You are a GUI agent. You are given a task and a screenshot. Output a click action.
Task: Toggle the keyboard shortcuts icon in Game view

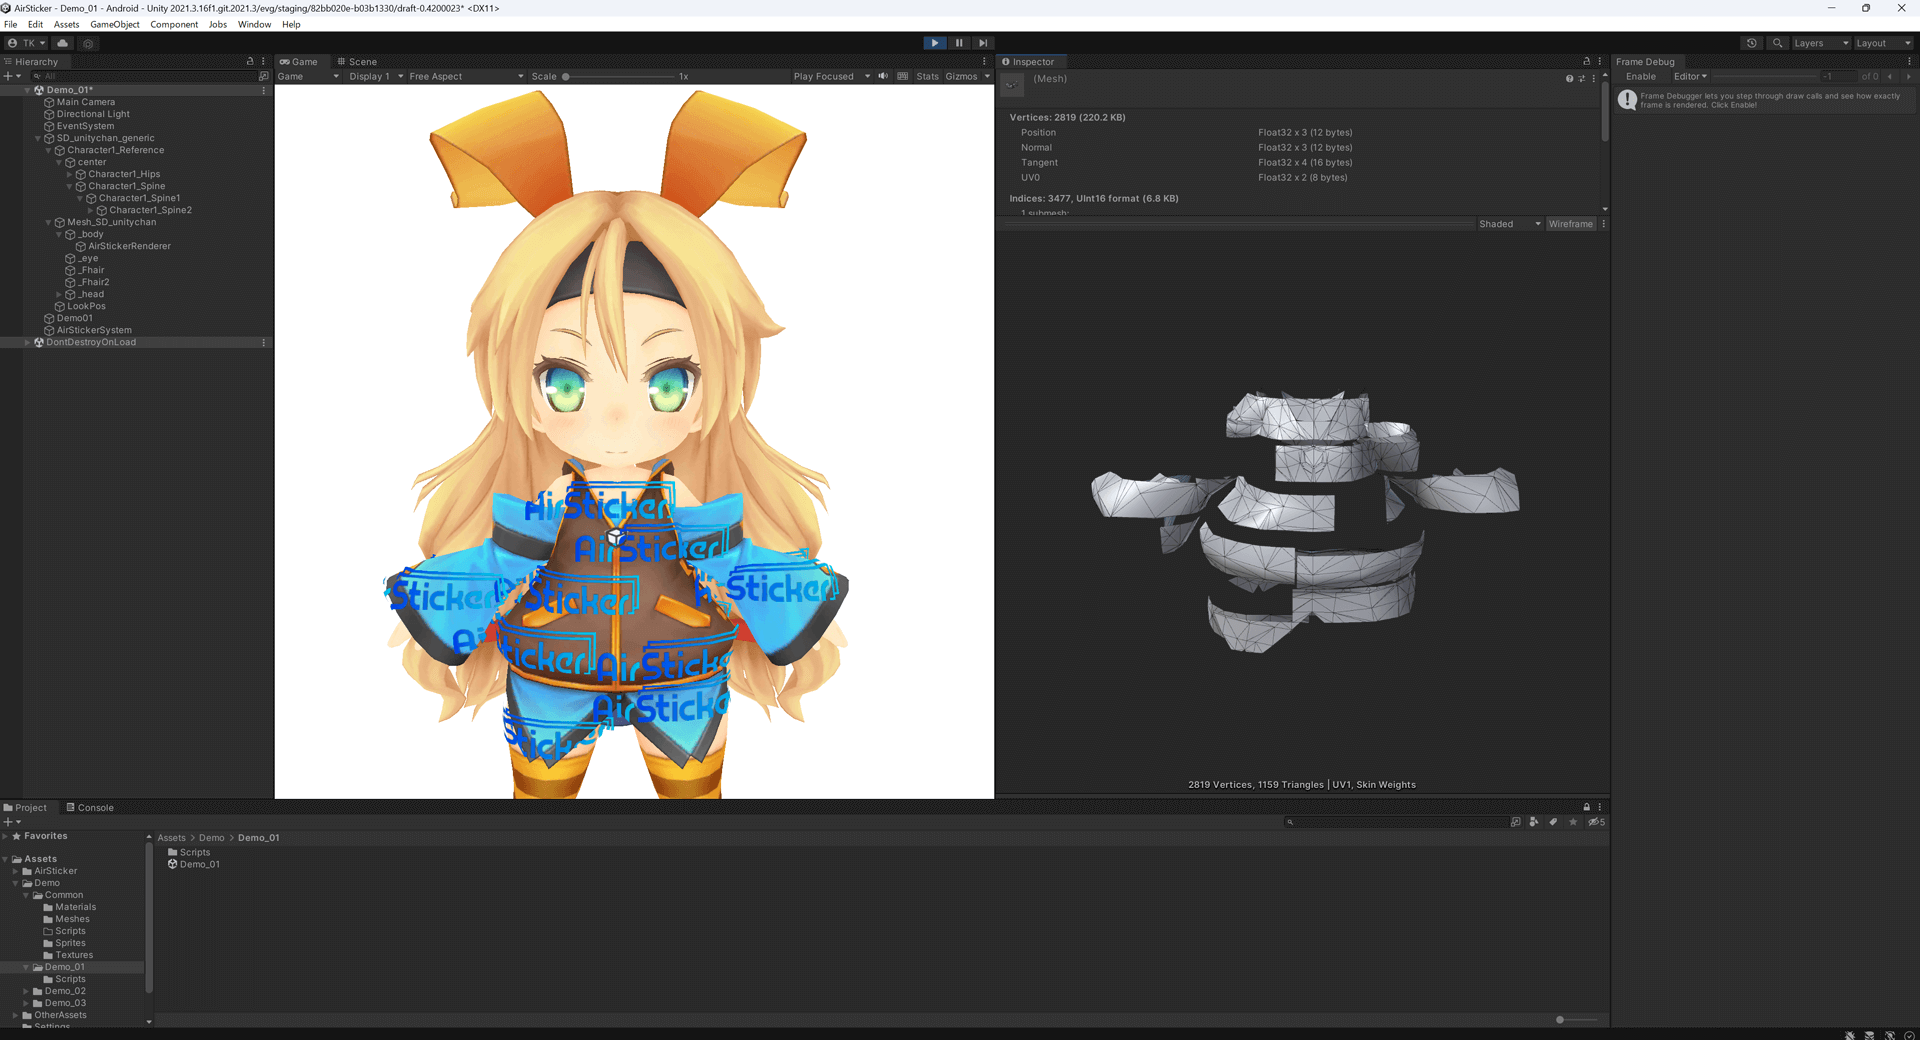coord(903,76)
